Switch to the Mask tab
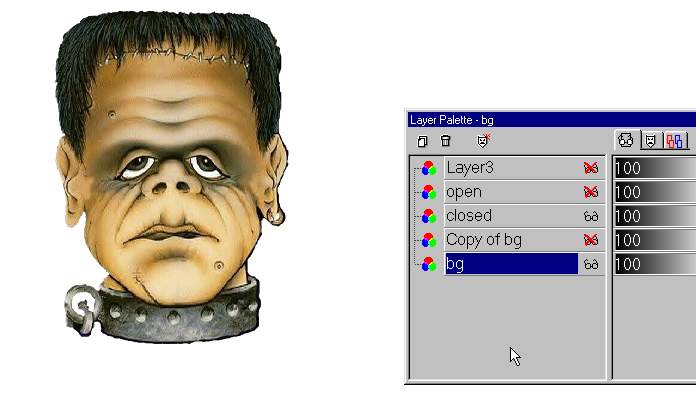Image resolution: width=696 pixels, height=418 pixels. pos(650,141)
